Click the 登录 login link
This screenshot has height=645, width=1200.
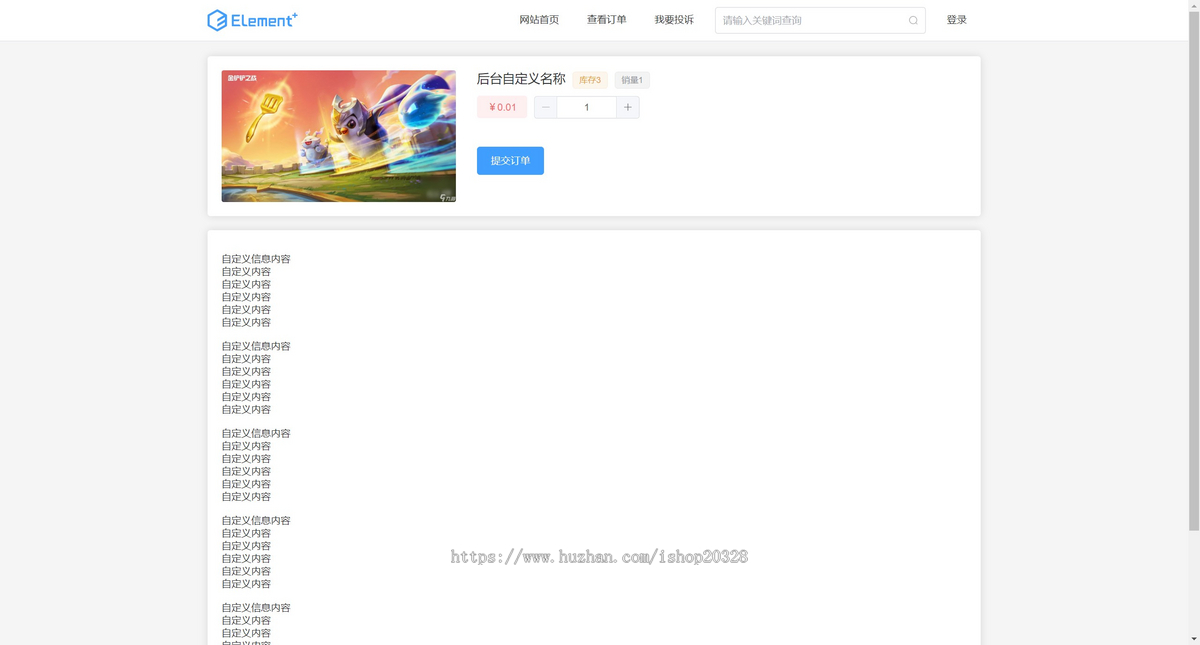(957, 20)
